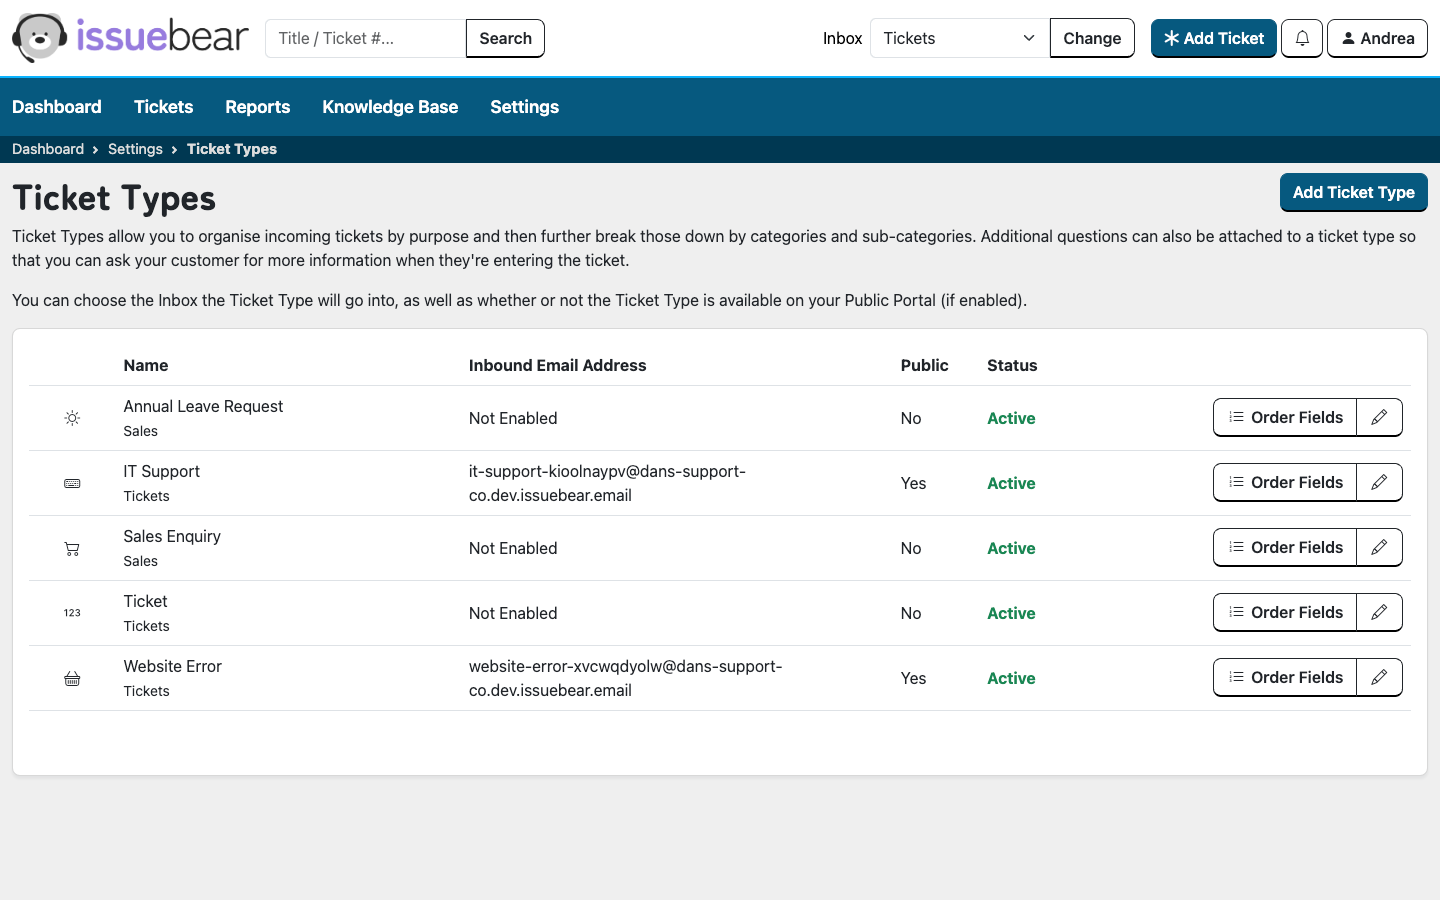This screenshot has height=900, width=1440.
Task: Order fields for the Ticket row
Action: [1285, 612]
